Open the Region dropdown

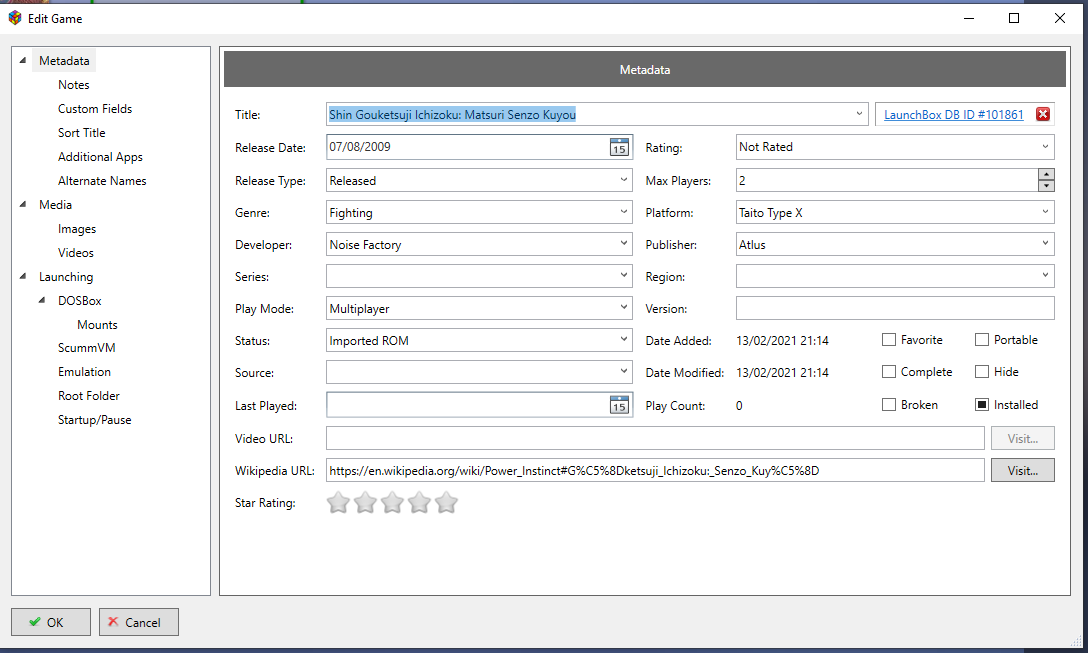pos(894,276)
